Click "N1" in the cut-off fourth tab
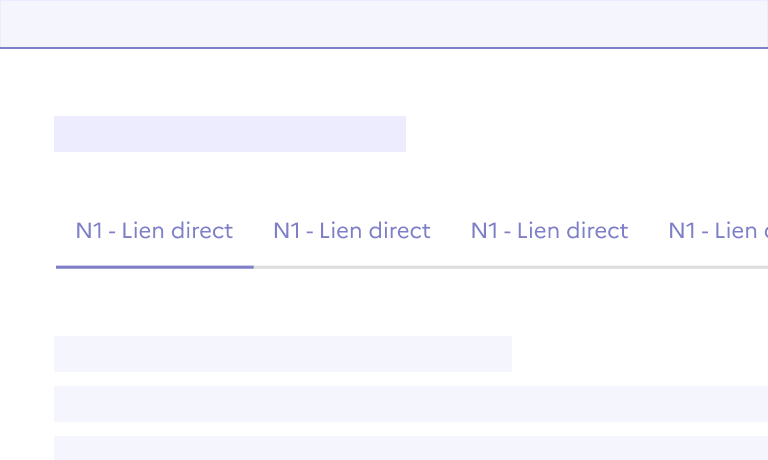 [x=682, y=231]
